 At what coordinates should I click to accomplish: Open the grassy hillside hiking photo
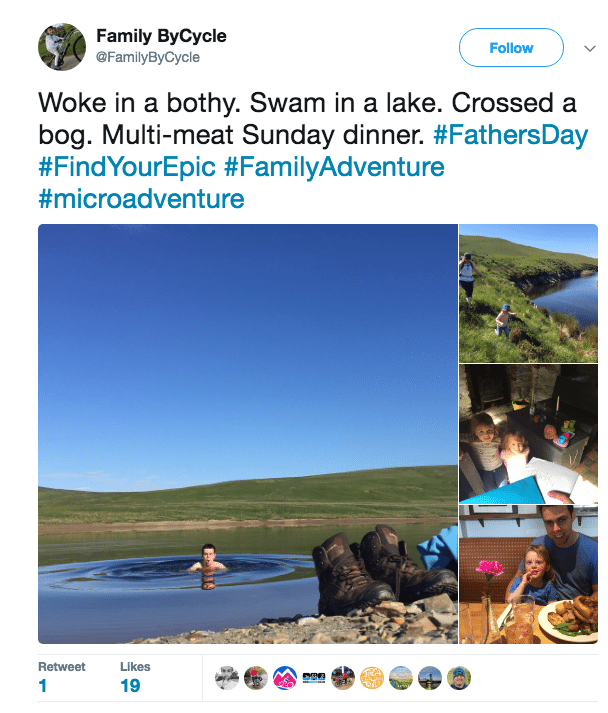coord(528,294)
